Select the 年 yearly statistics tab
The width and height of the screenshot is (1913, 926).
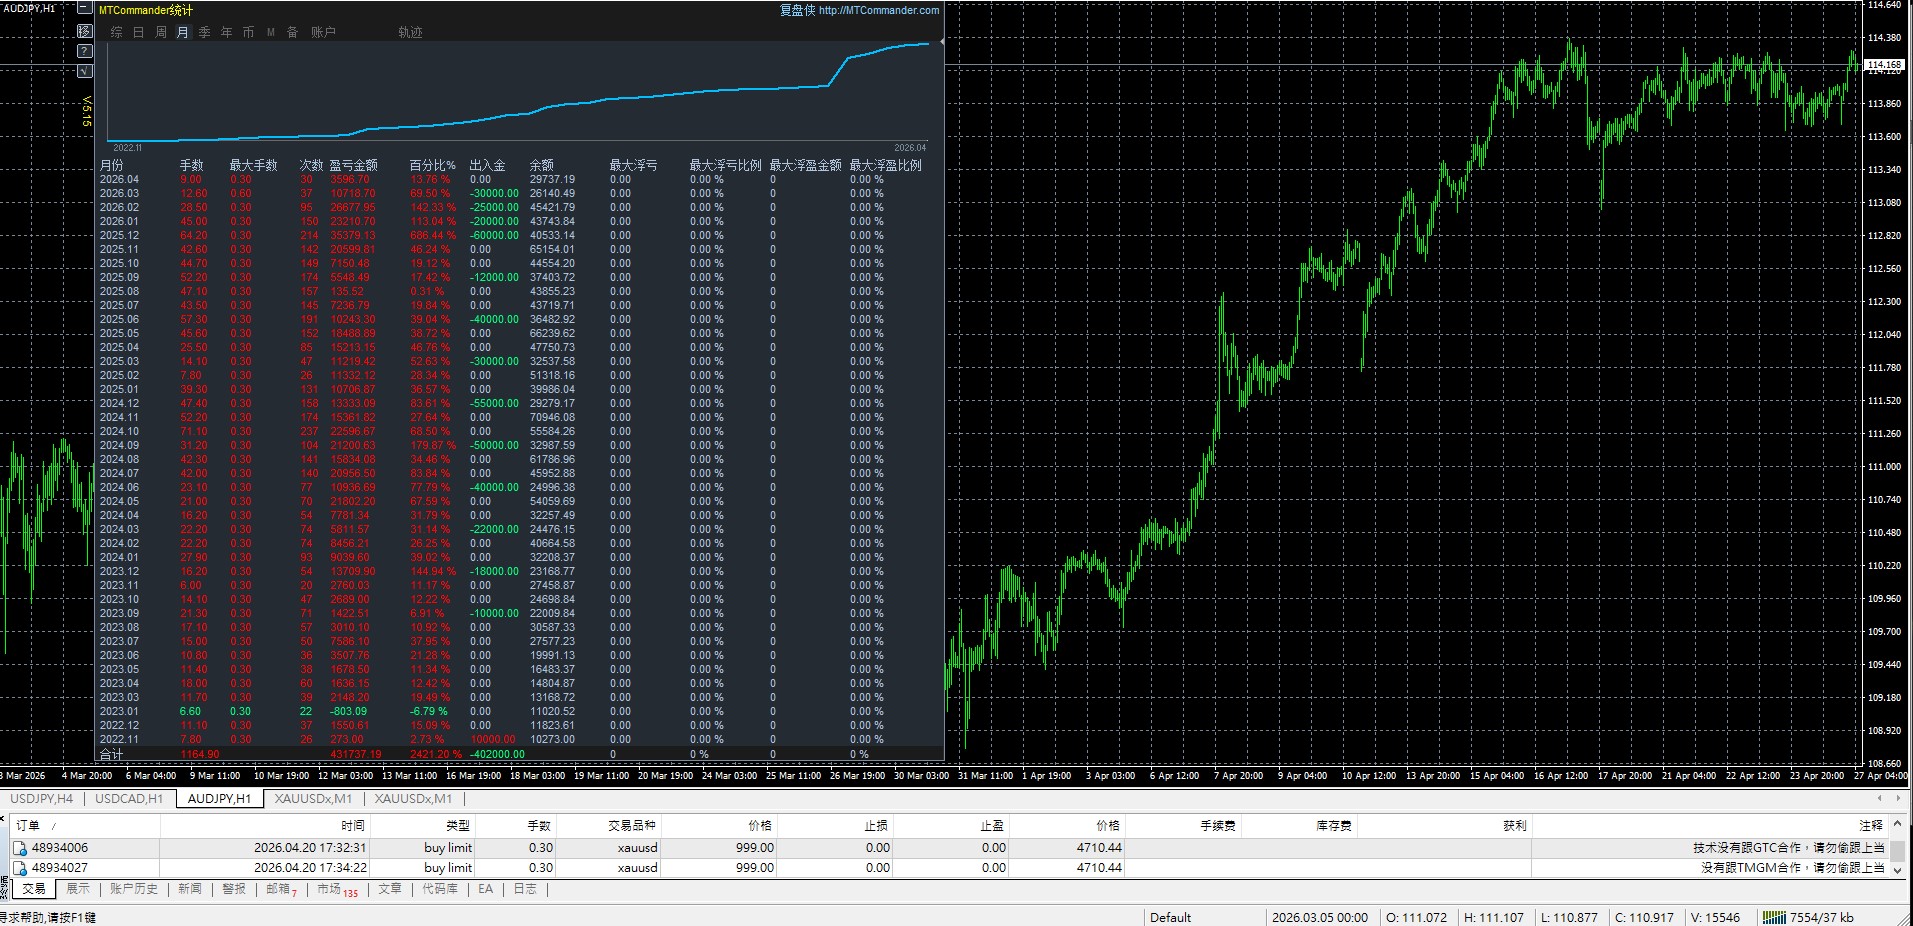point(226,32)
